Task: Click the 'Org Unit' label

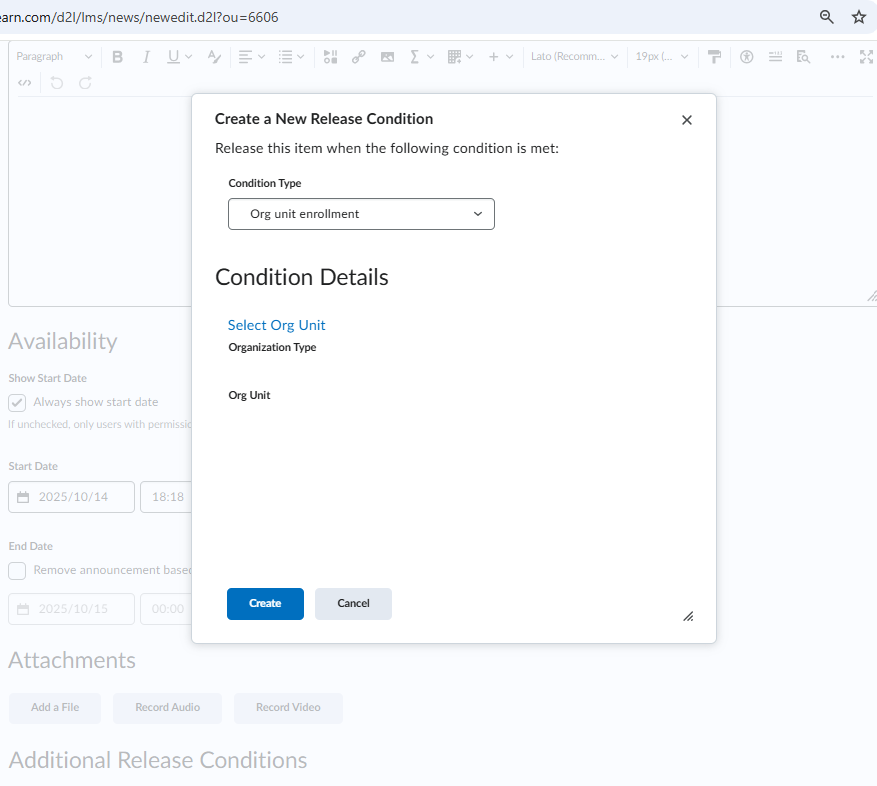Action: point(249,395)
